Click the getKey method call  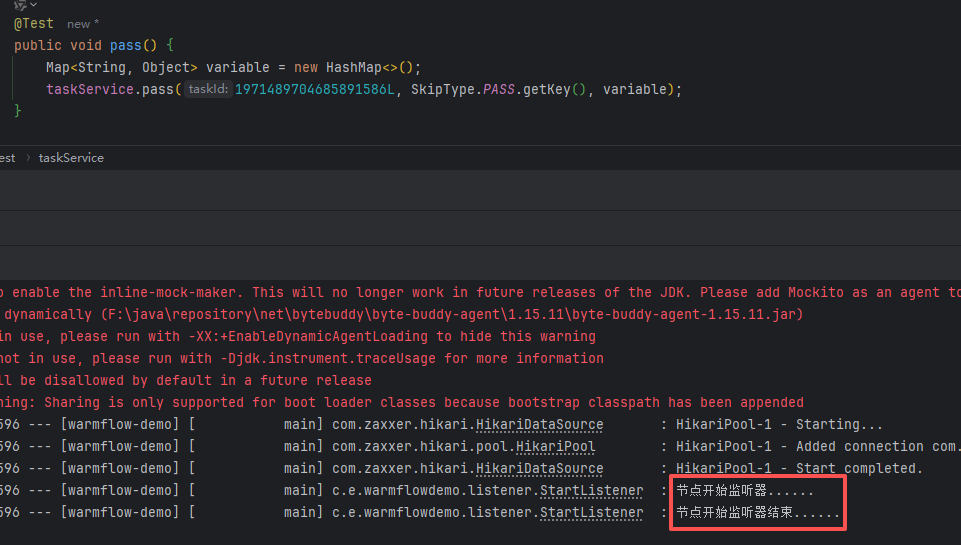pos(547,90)
